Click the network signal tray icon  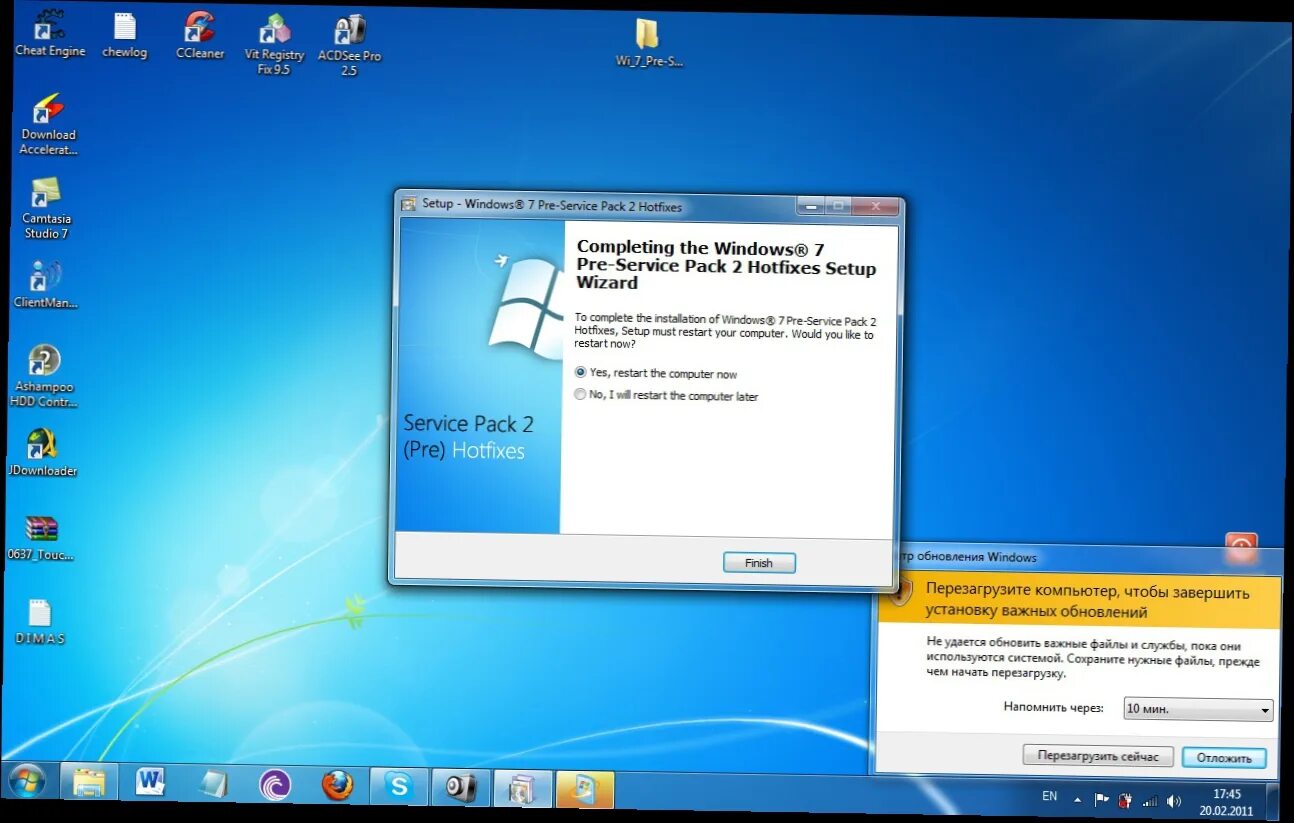(1150, 800)
